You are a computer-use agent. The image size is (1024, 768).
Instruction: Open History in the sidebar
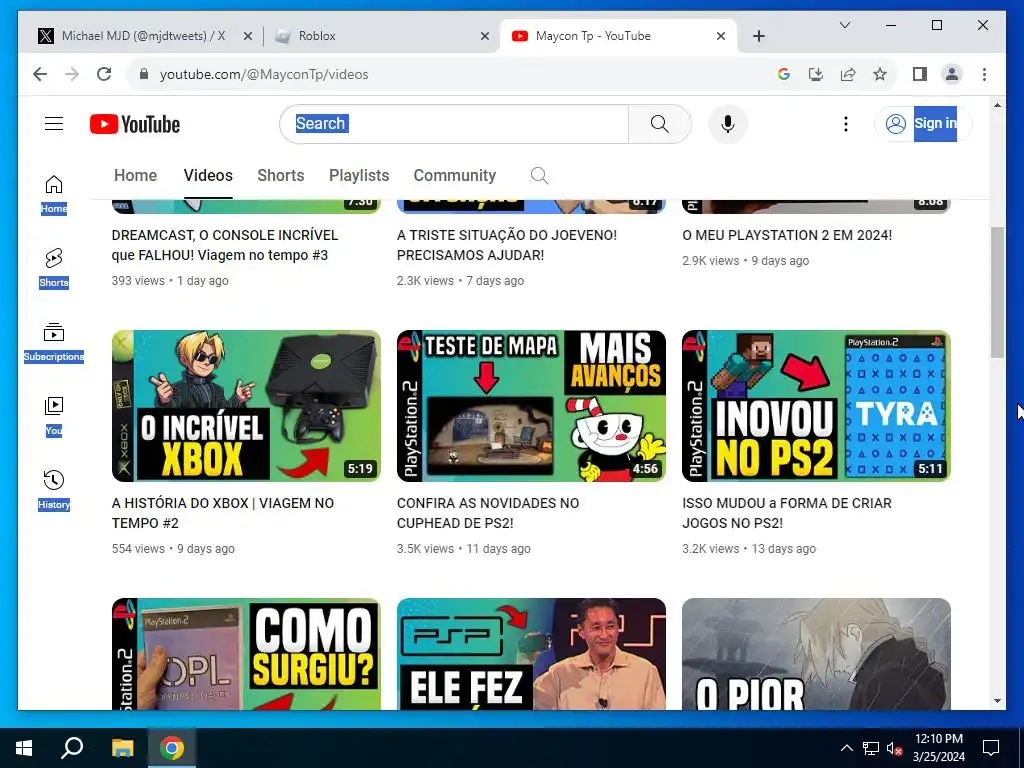[x=54, y=490]
